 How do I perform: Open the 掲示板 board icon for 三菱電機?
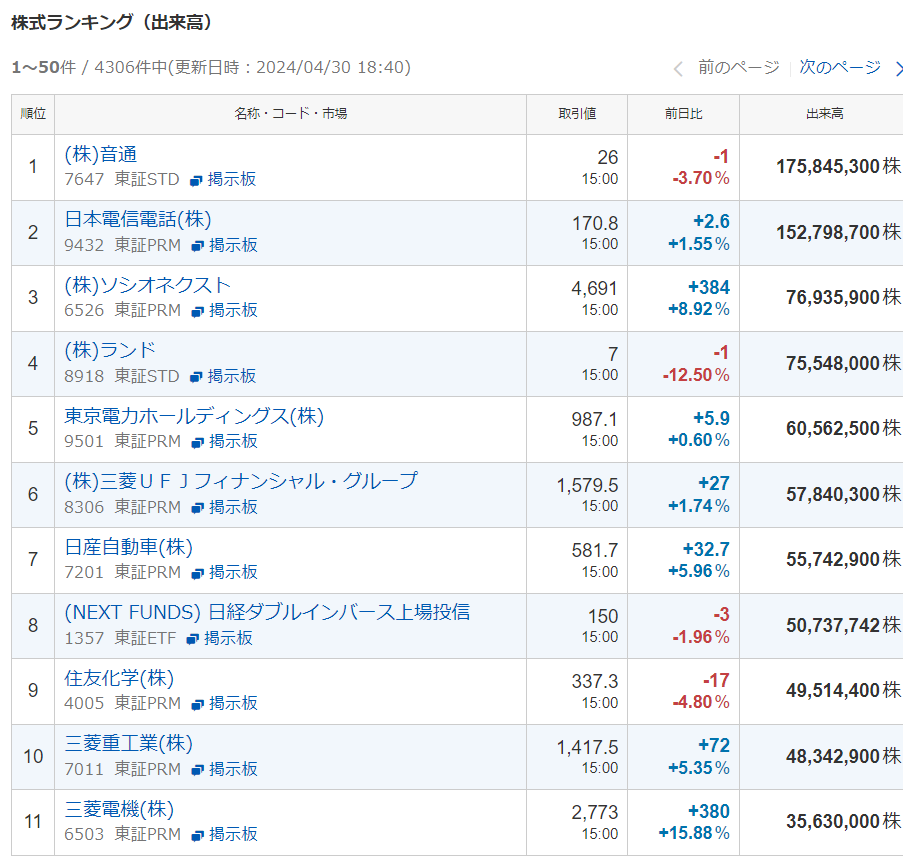click(198, 835)
